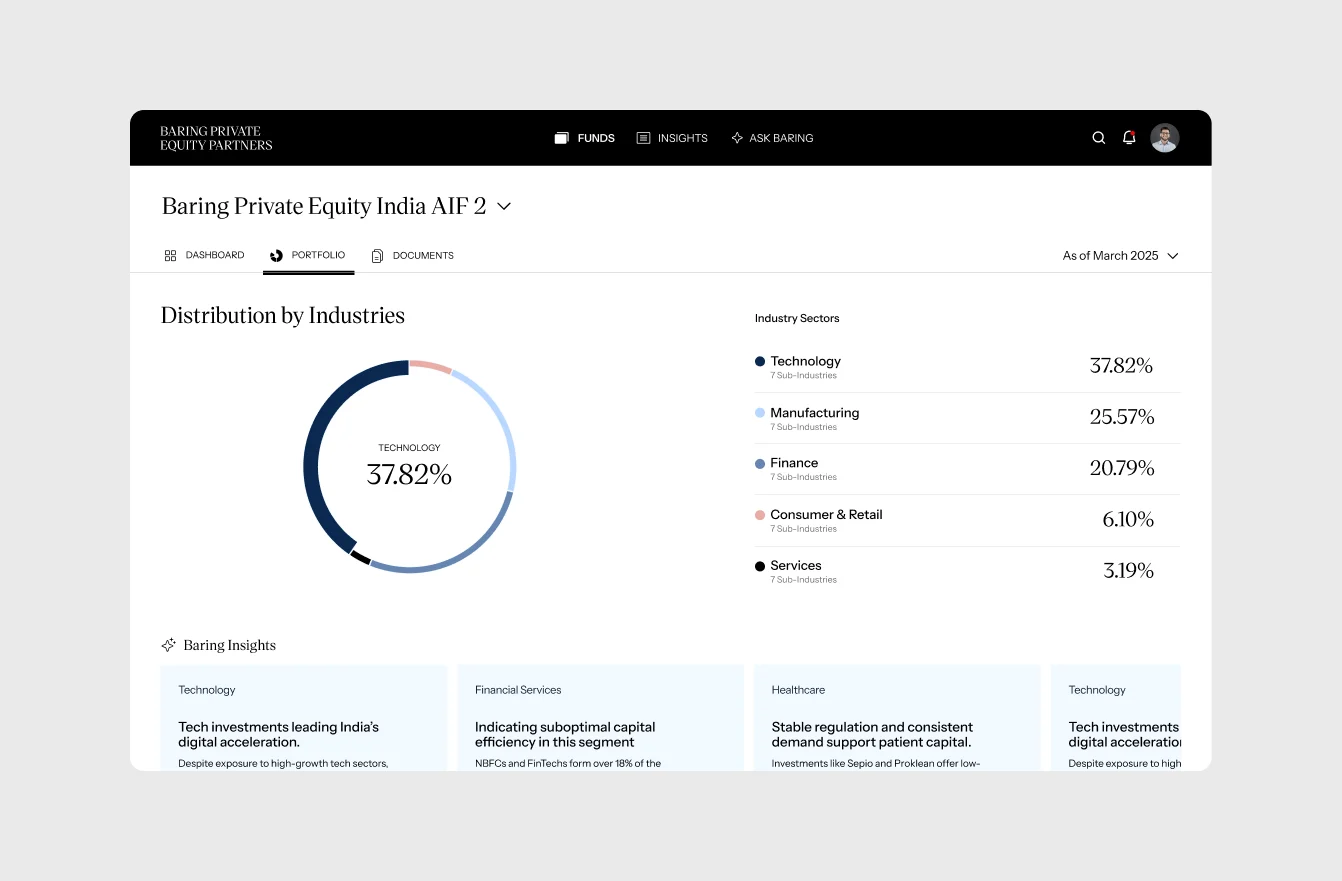Screen dimensions: 1342x881
Task: Open notifications via the bell icon
Action: coord(1129,138)
